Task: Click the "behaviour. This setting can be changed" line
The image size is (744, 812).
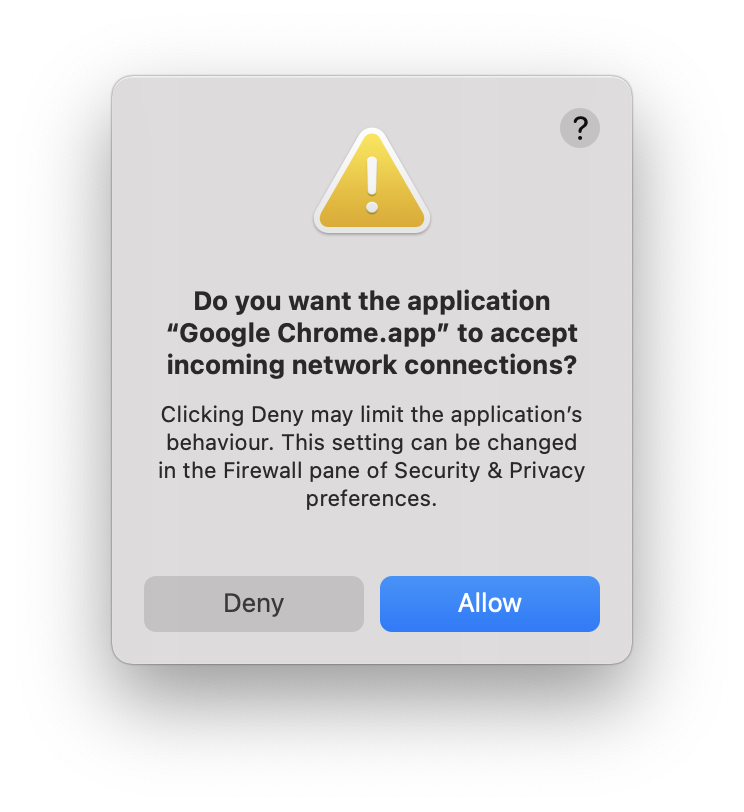Action: [x=371, y=442]
